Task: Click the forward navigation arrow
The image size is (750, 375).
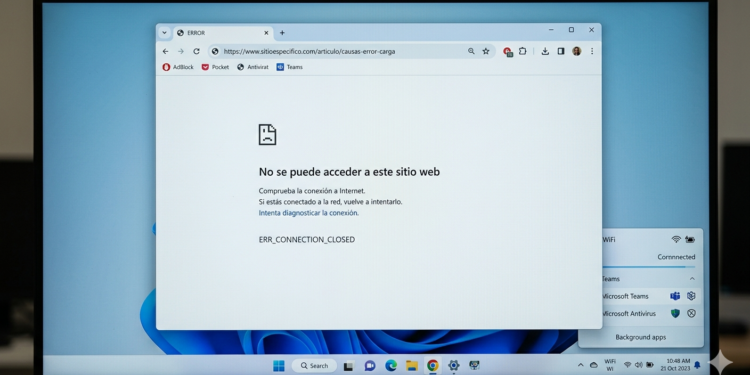Action: coord(181,51)
